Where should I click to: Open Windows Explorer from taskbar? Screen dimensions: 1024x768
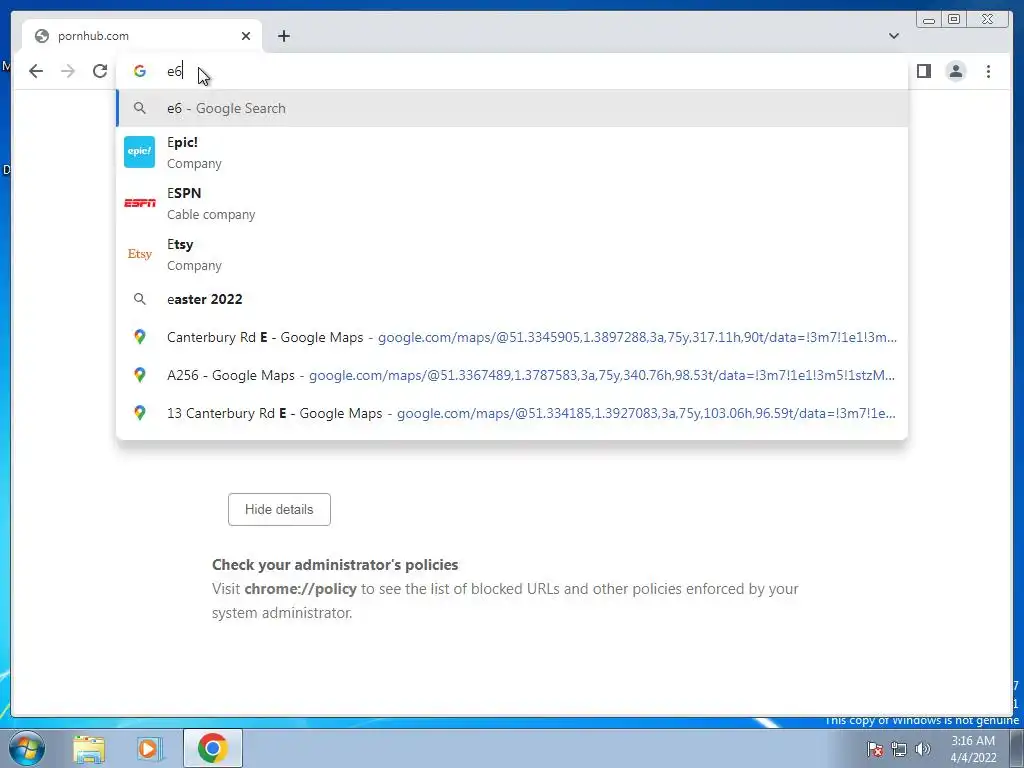point(89,749)
